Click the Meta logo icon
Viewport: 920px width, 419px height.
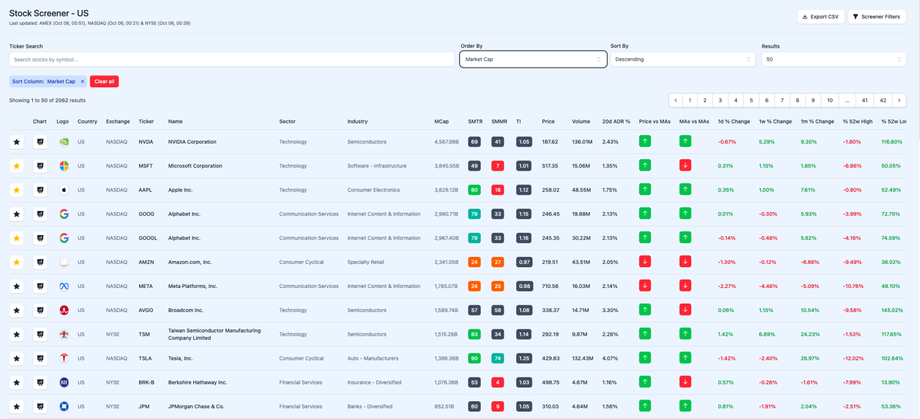tap(64, 286)
